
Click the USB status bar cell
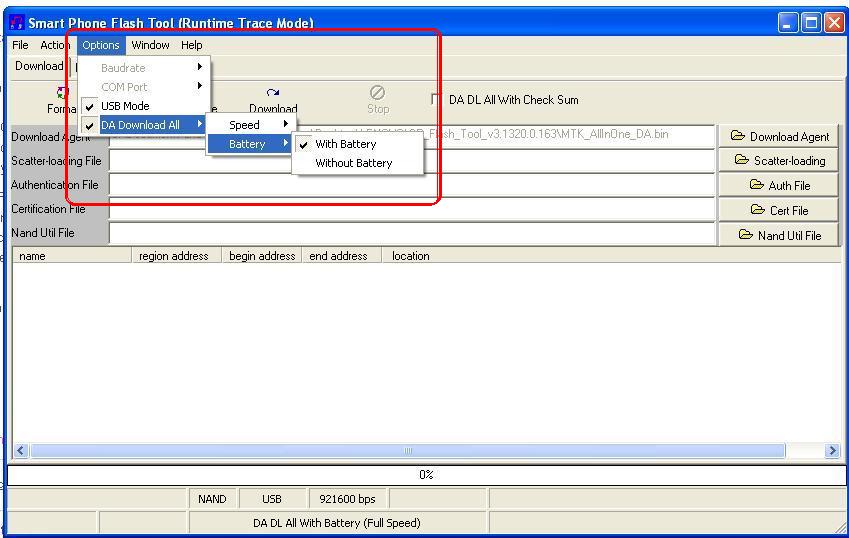tap(271, 499)
